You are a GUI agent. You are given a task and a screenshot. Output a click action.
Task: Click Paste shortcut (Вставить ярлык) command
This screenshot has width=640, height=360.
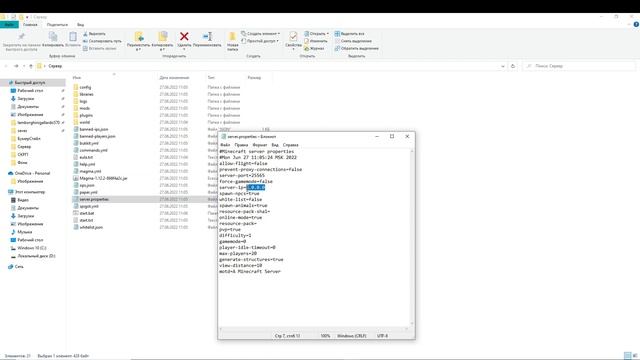(x=100, y=49)
